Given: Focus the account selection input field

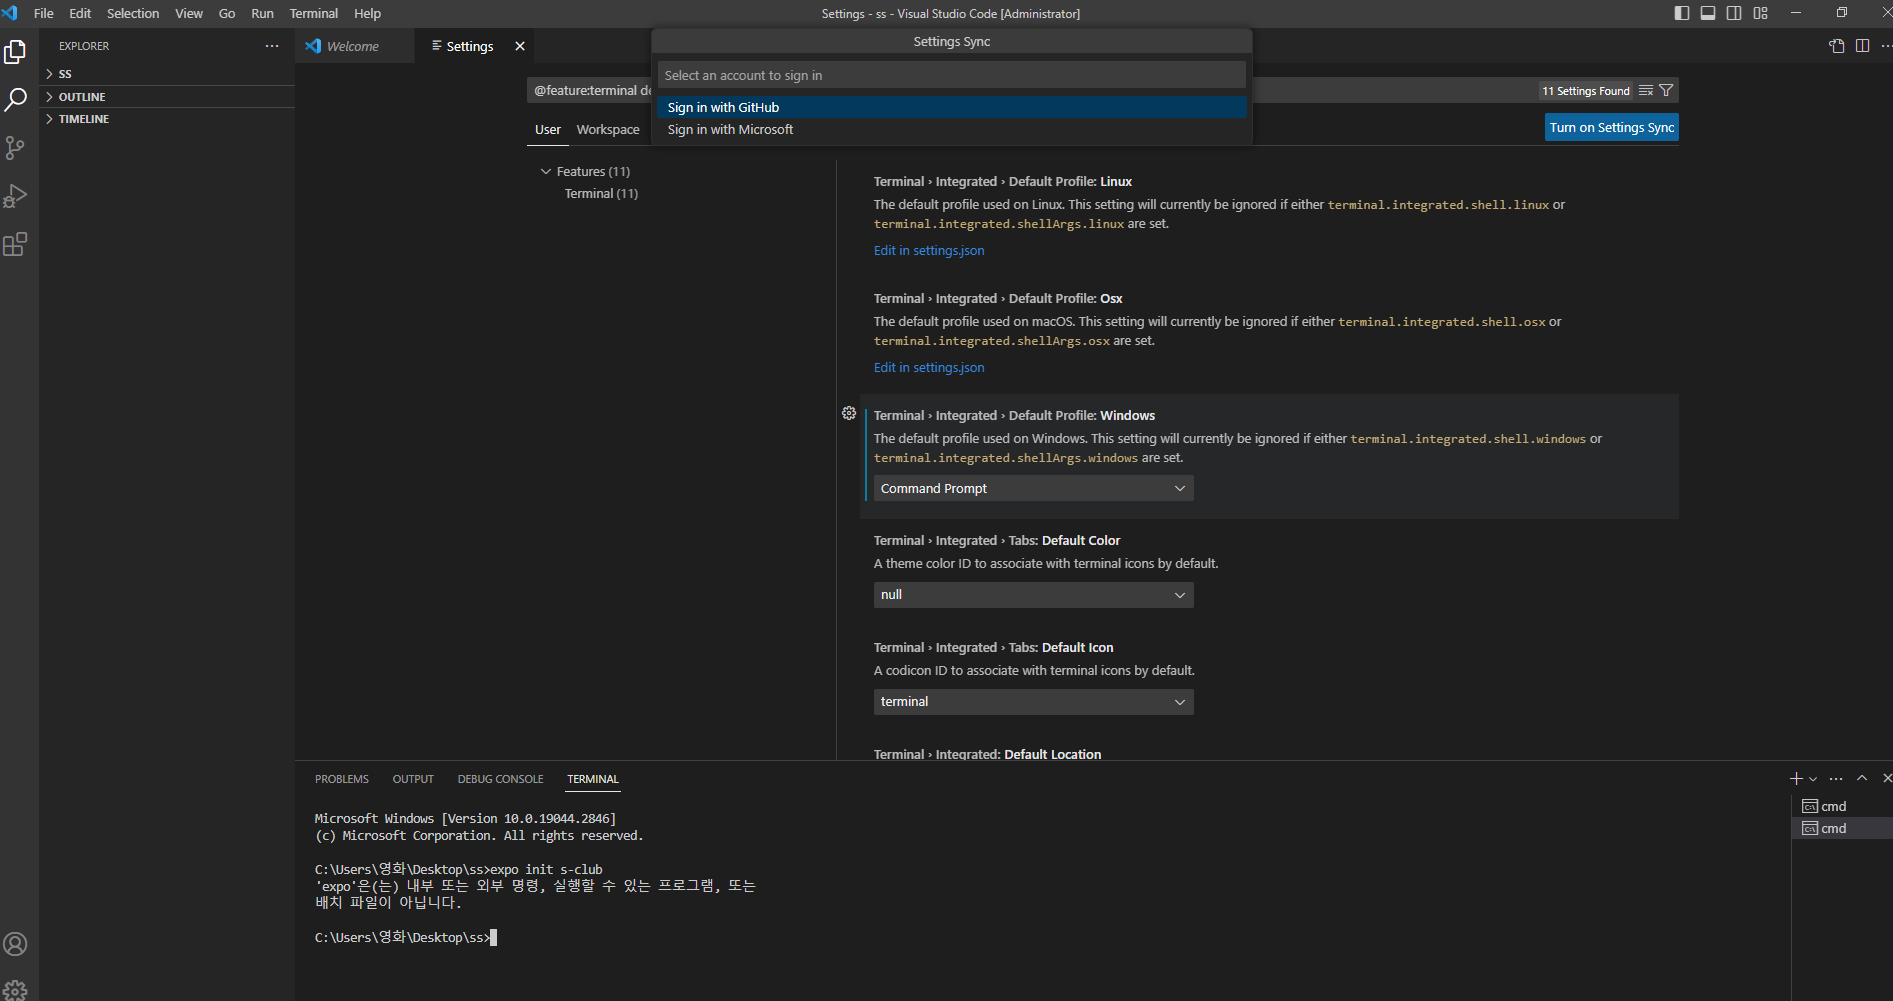Looking at the screenshot, I should (x=952, y=75).
